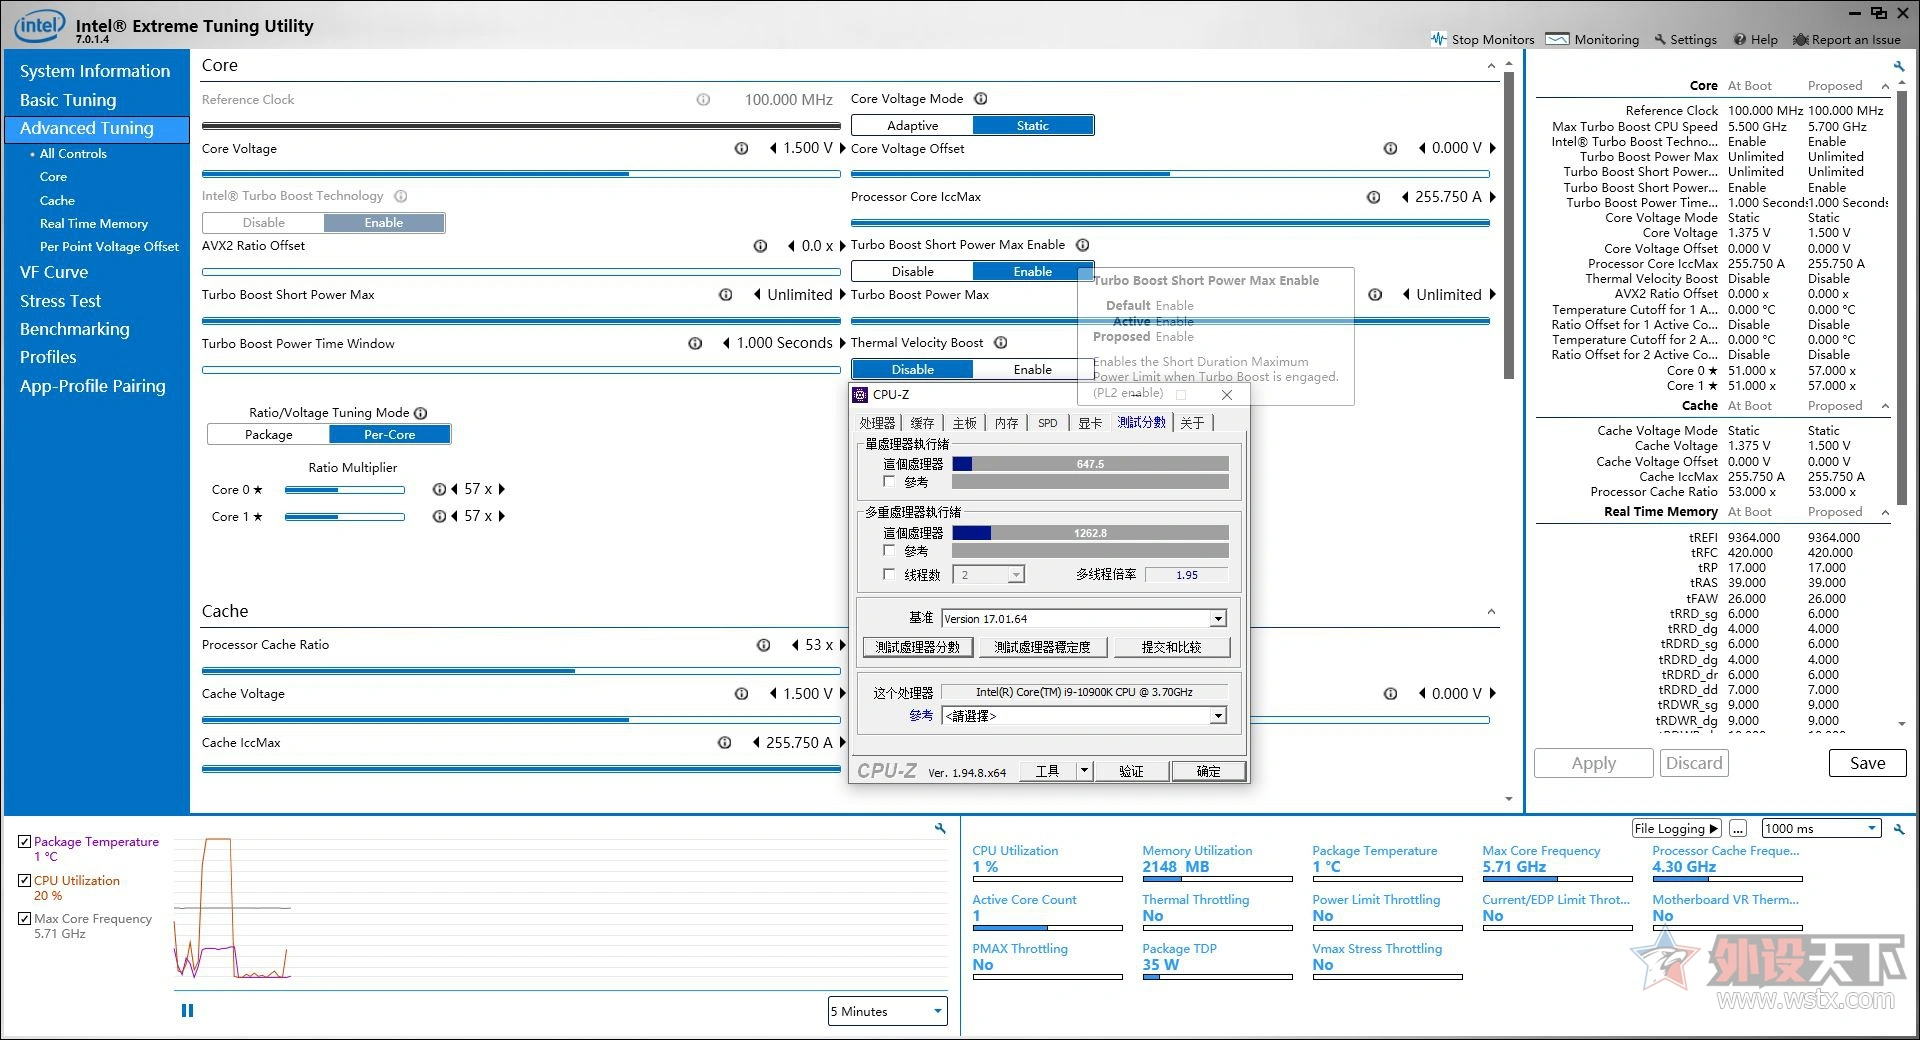Check the threads count checkbox in CPU-Z
Screen dimensions: 1920x1040
click(x=889, y=575)
